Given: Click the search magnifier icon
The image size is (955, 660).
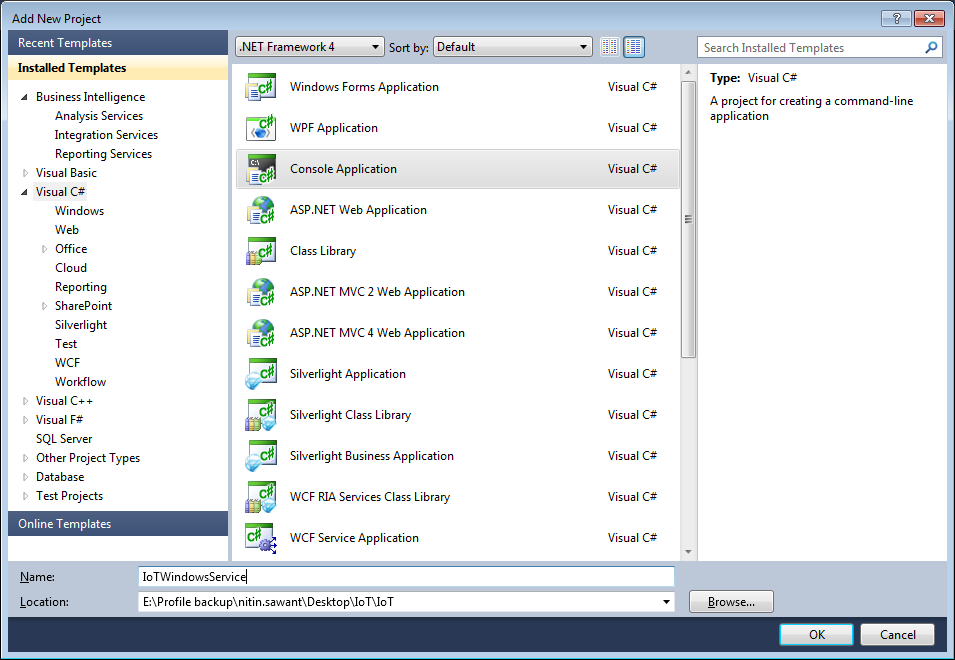Looking at the screenshot, I should tap(931, 47).
